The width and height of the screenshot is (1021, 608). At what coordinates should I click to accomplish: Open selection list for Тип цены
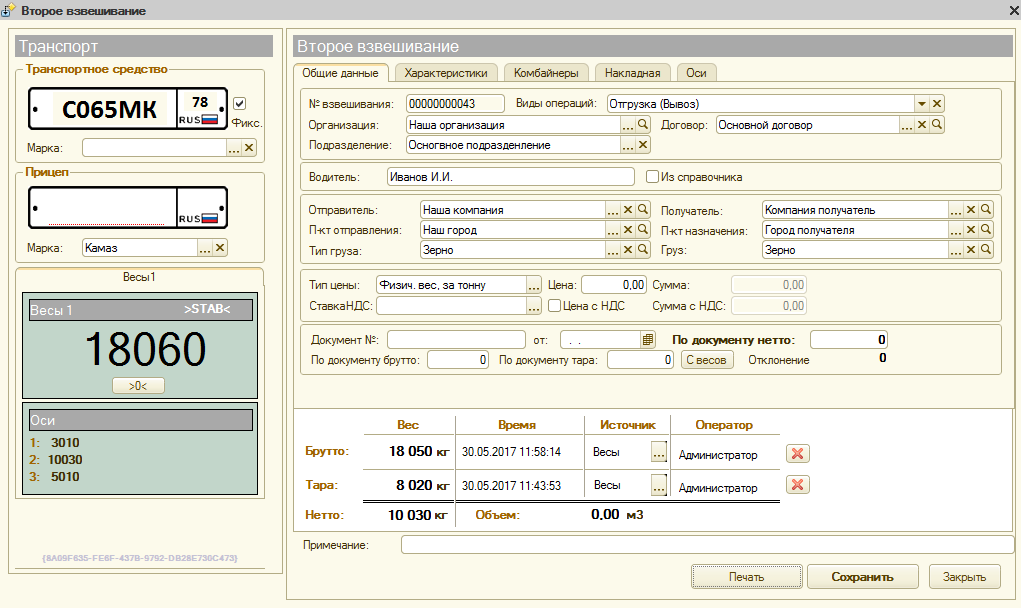[x=534, y=285]
